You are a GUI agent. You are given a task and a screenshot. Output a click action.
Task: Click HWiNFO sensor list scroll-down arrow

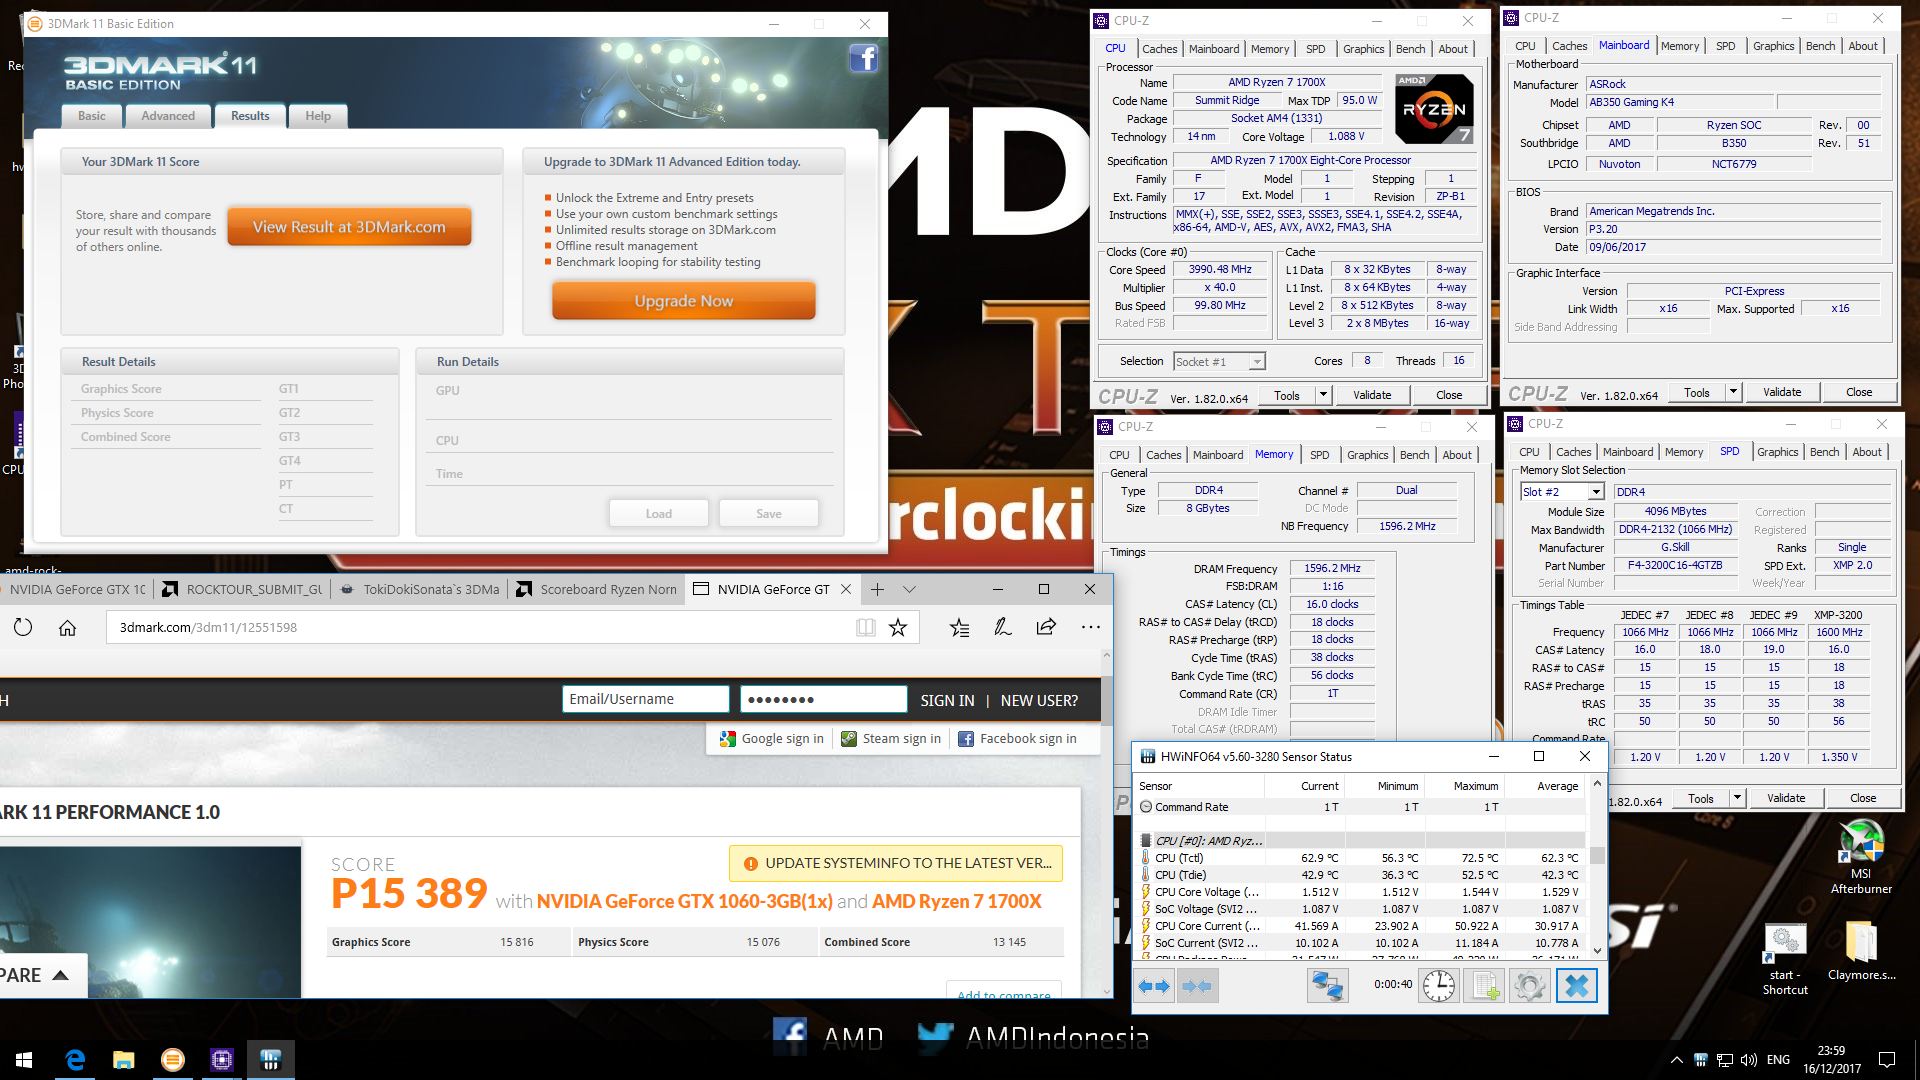pyautogui.click(x=1597, y=951)
